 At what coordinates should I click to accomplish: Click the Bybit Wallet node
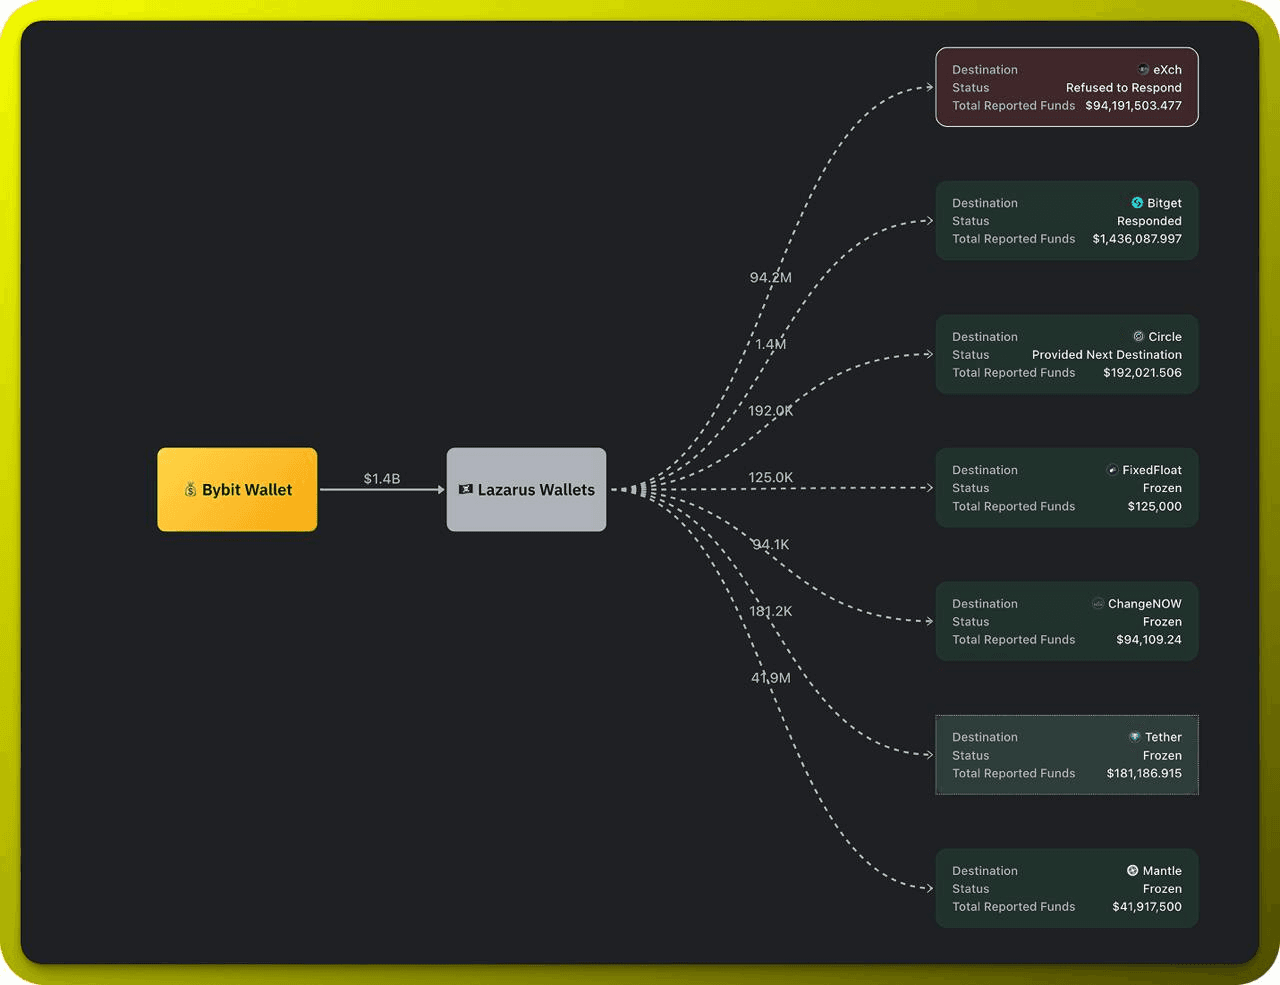[237, 489]
